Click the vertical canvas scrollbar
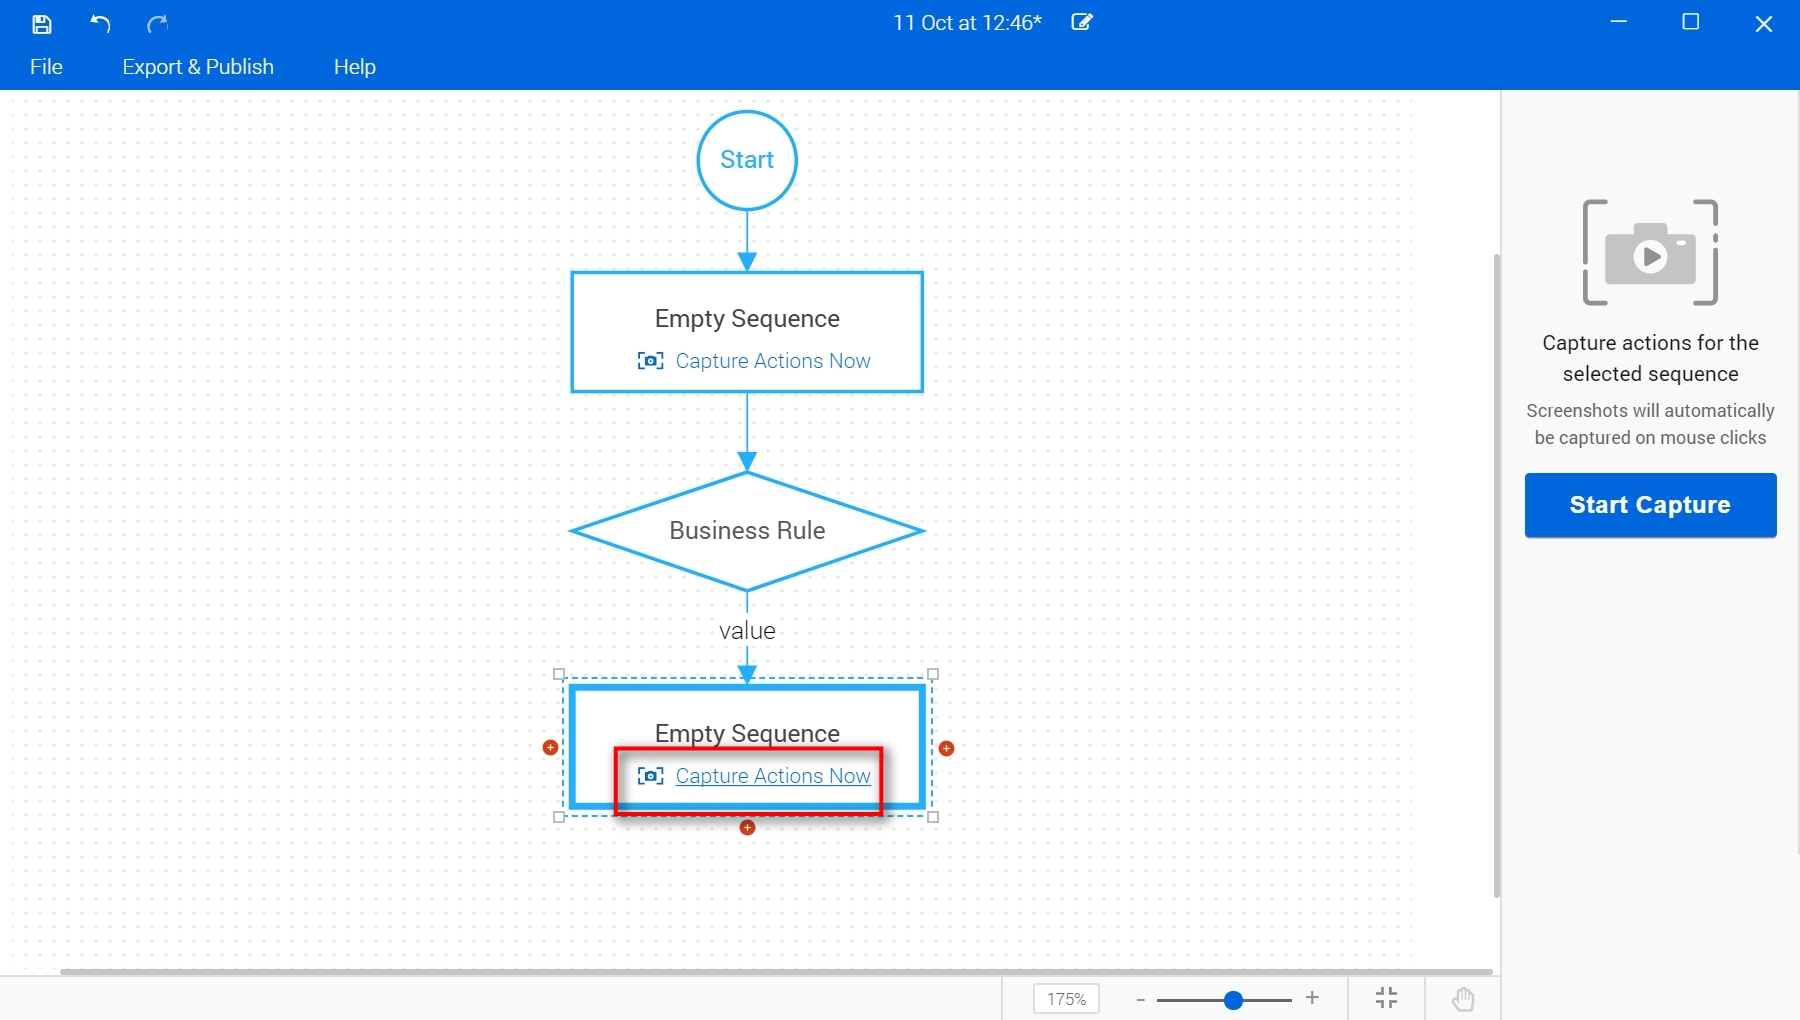This screenshot has height=1020, width=1800. [x=1496, y=575]
